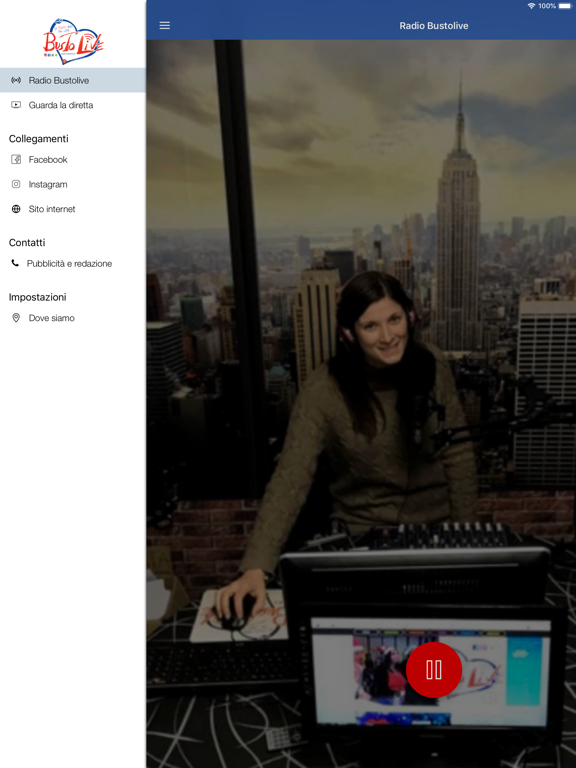
Task: Select the Radio Bustolive broadcast icon
Action: [16, 80]
